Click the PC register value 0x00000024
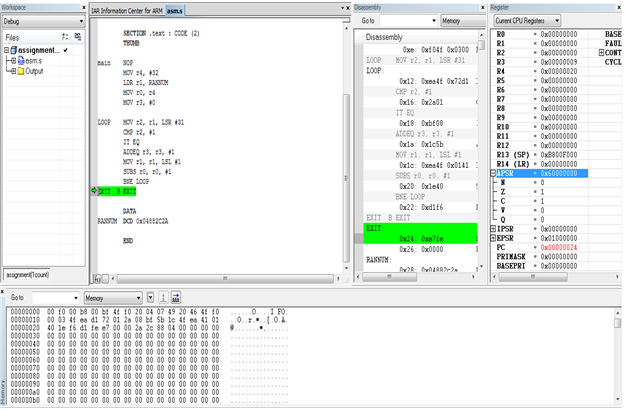 pos(558,247)
